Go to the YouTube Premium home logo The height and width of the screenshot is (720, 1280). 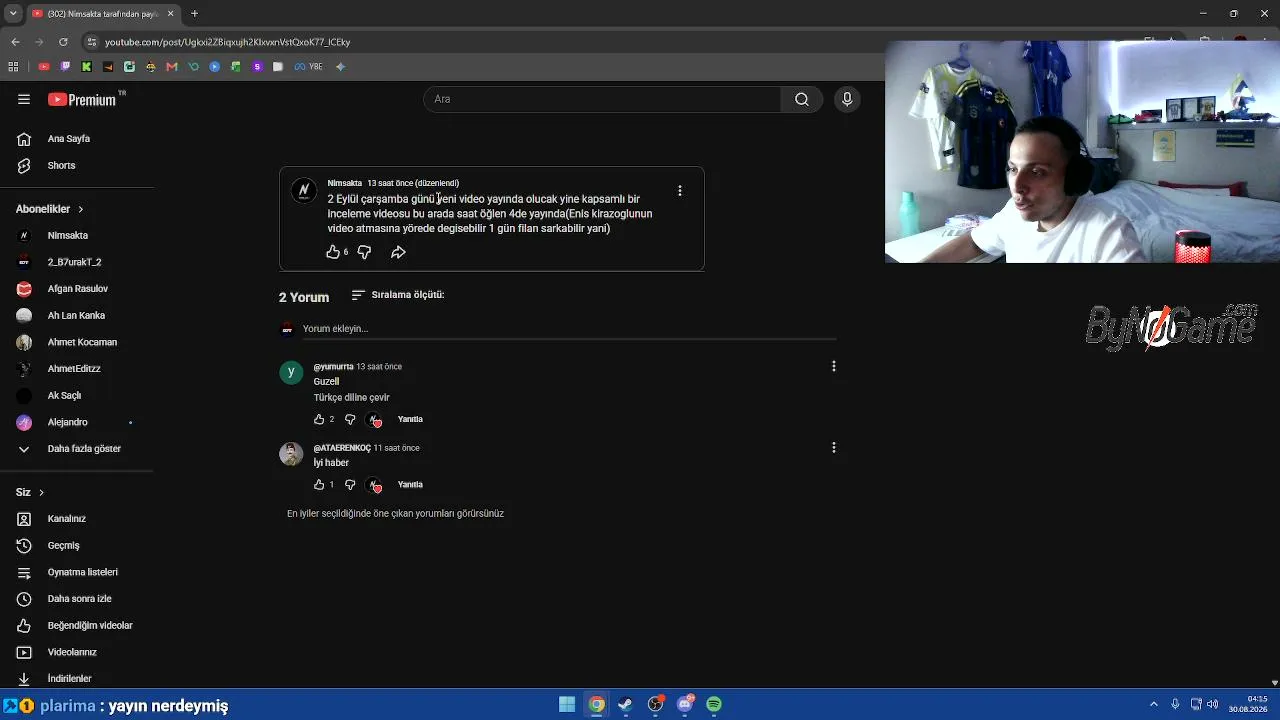coord(82,99)
